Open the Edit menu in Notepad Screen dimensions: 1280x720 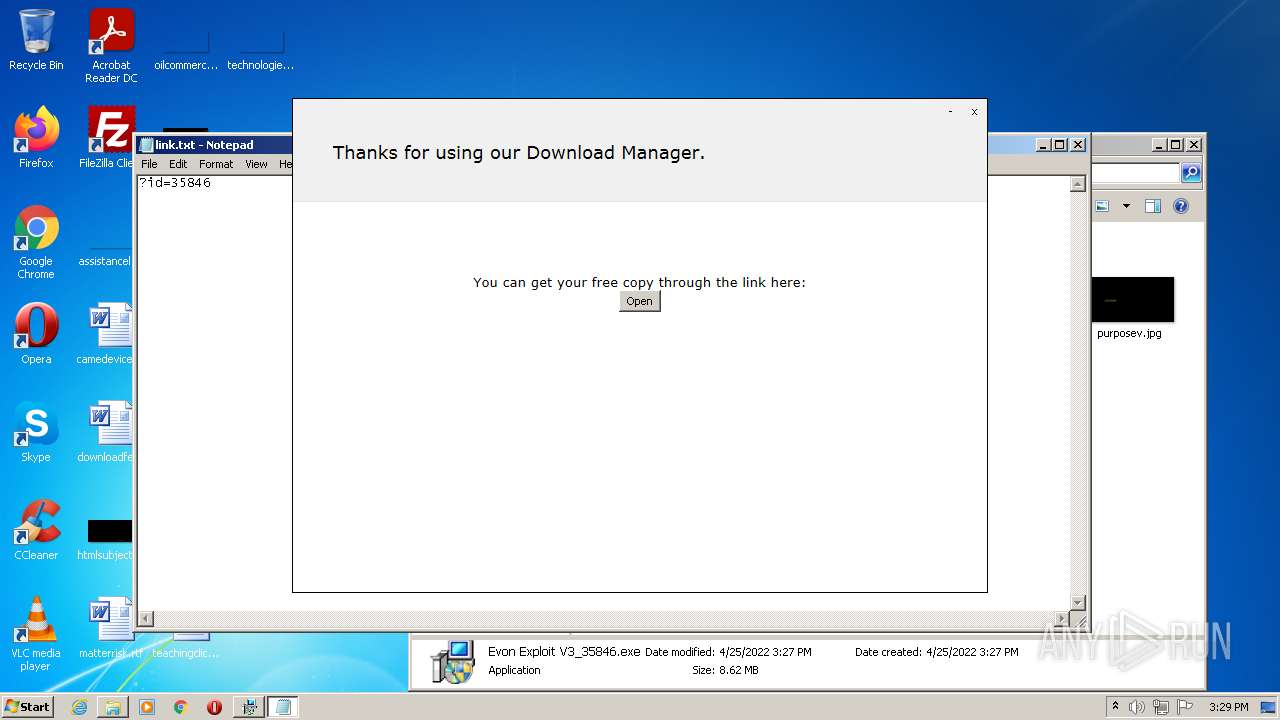pyautogui.click(x=178, y=164)
